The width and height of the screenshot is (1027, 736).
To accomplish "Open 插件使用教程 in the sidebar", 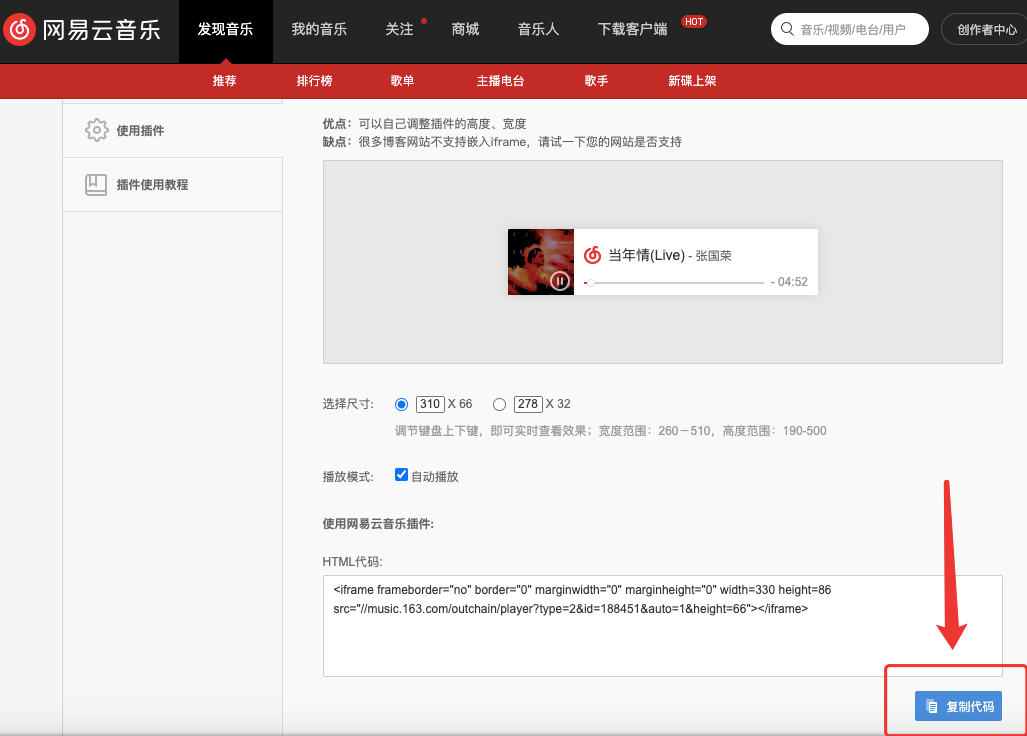I will (x=173, y=185).
